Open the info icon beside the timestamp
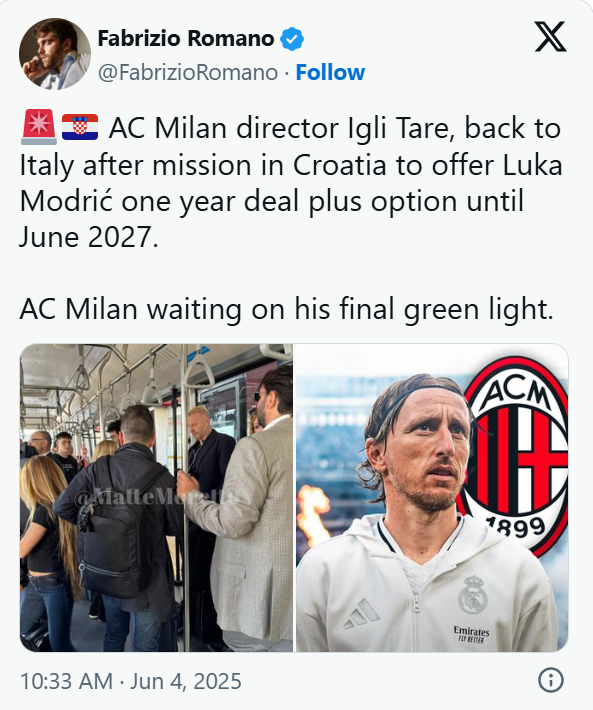 pos(551,680)
